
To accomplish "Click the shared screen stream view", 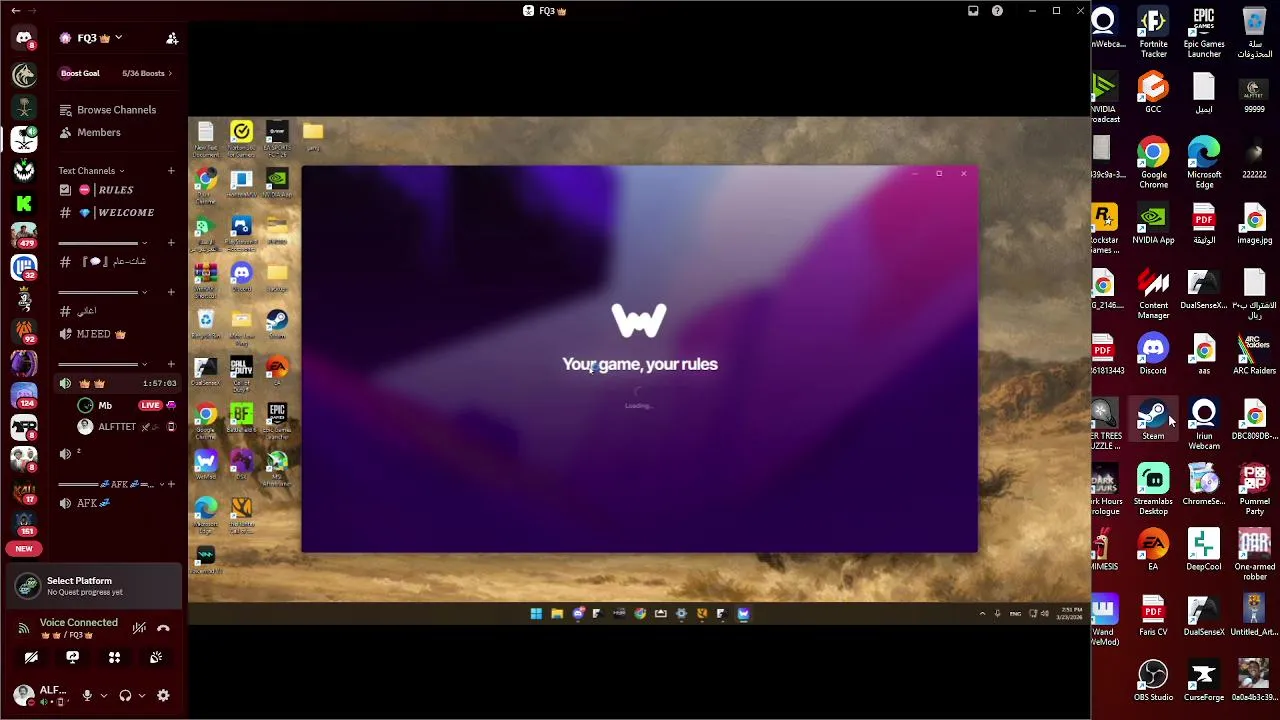I will point(639,370).
